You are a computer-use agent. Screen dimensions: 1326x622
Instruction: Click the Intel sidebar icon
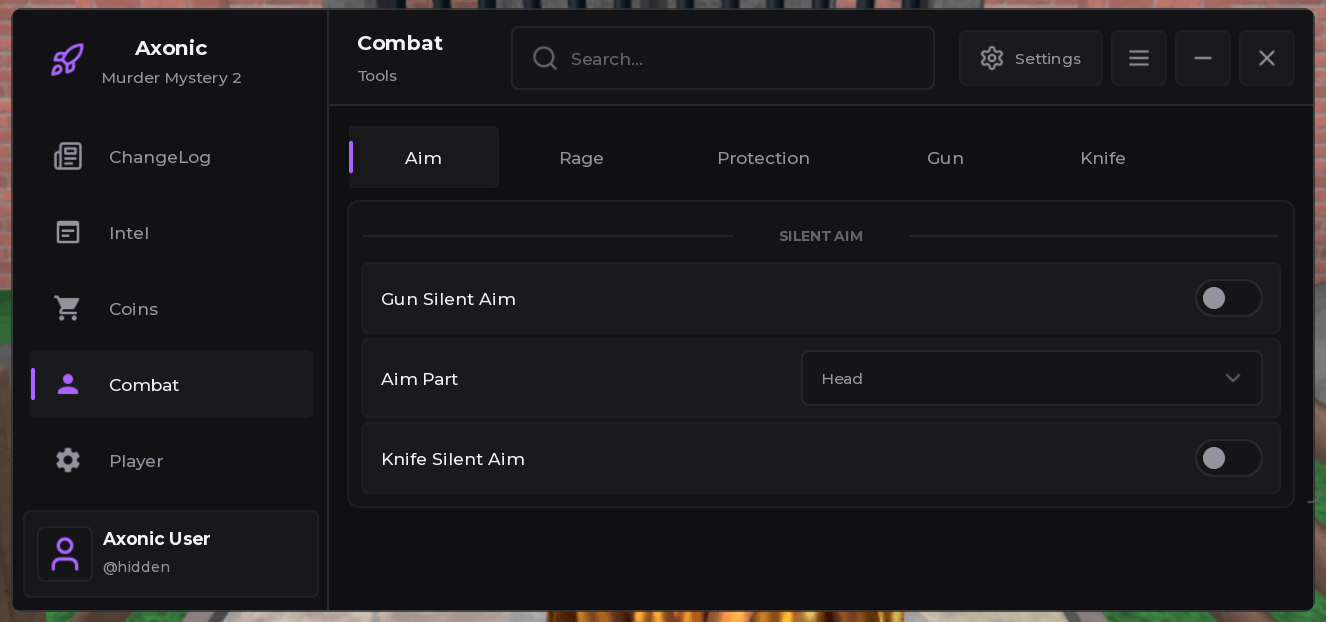point(68,232)
